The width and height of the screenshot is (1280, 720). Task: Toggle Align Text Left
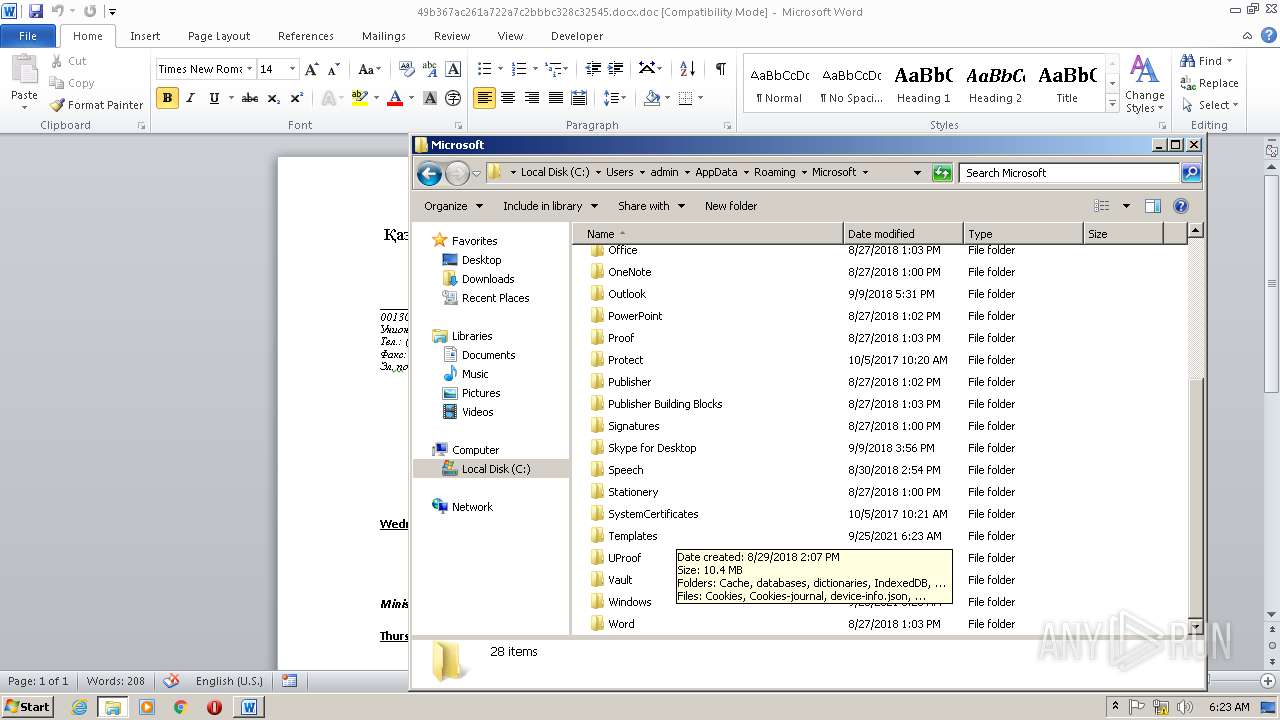485,98
